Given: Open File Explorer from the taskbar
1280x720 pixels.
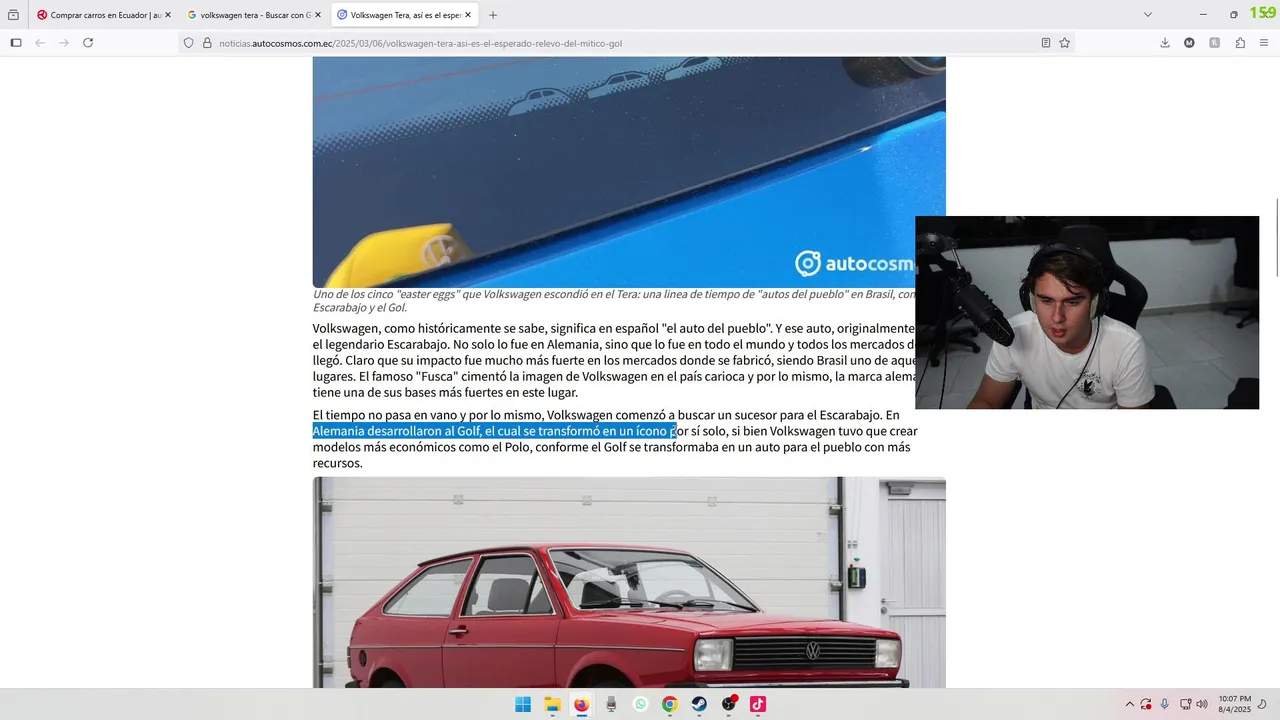Looking at the screenshot, I should pyautogui.click(x=552, y=704).
